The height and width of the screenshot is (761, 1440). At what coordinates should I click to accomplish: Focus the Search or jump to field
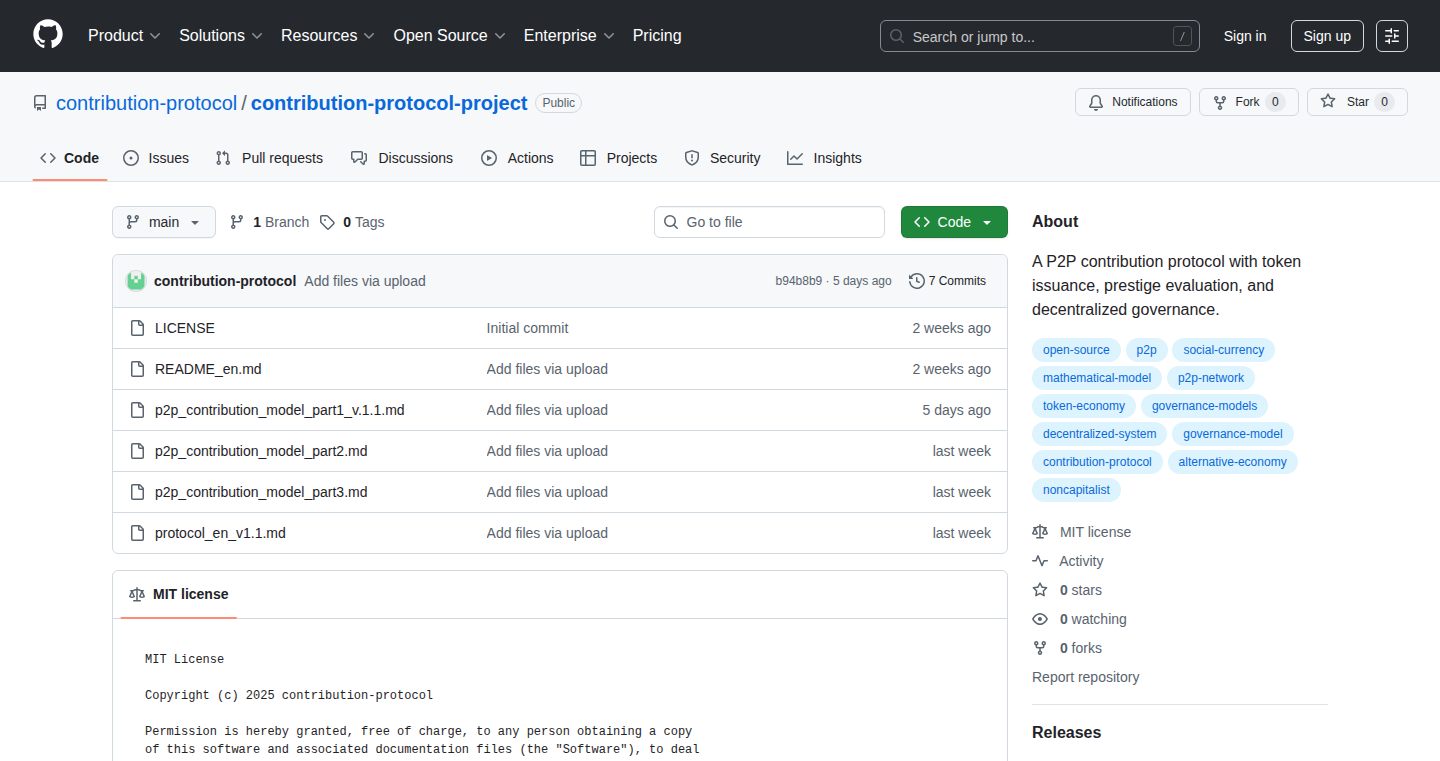pos(1040,36)
